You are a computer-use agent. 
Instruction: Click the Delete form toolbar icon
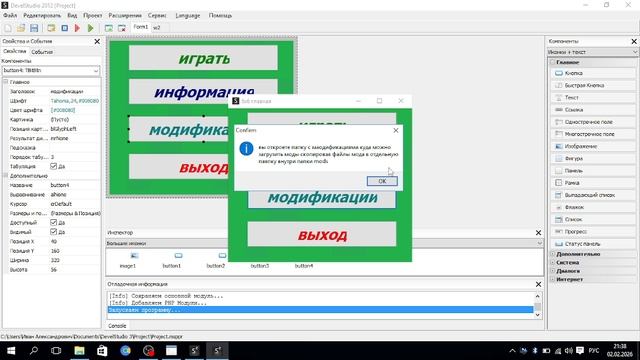(122, 28)
